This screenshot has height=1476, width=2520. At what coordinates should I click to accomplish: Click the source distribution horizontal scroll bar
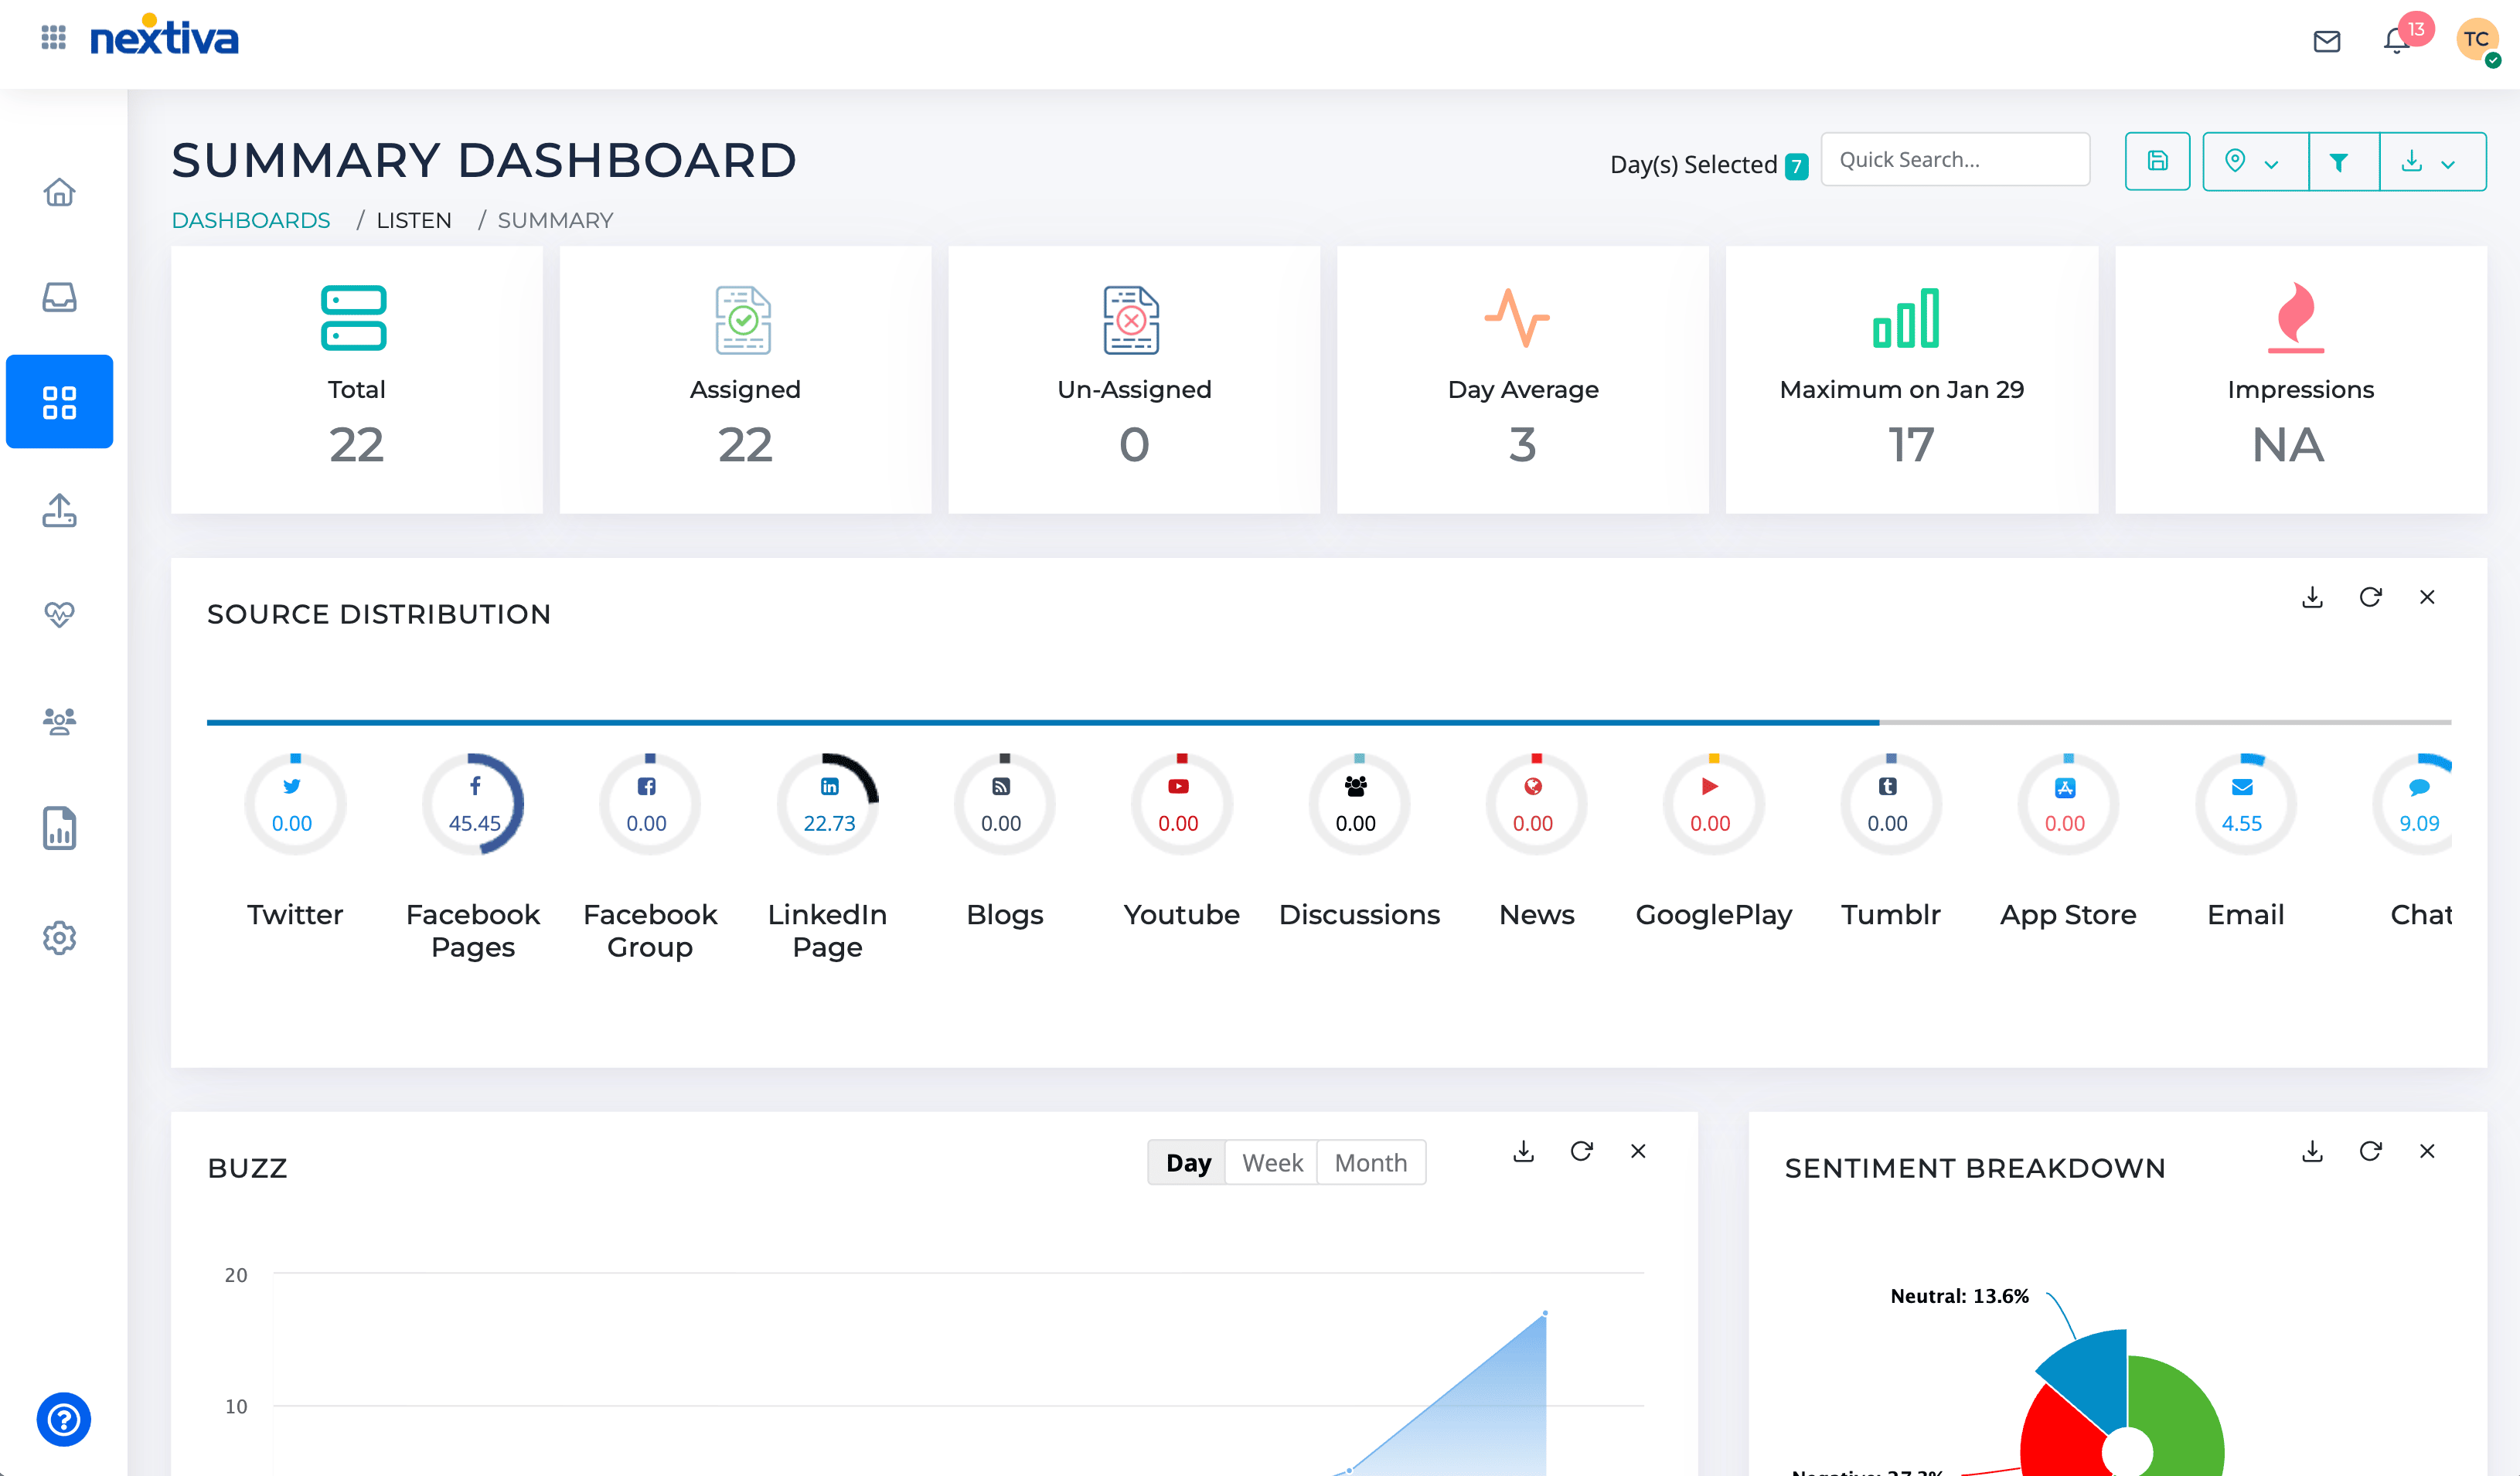1042,721
